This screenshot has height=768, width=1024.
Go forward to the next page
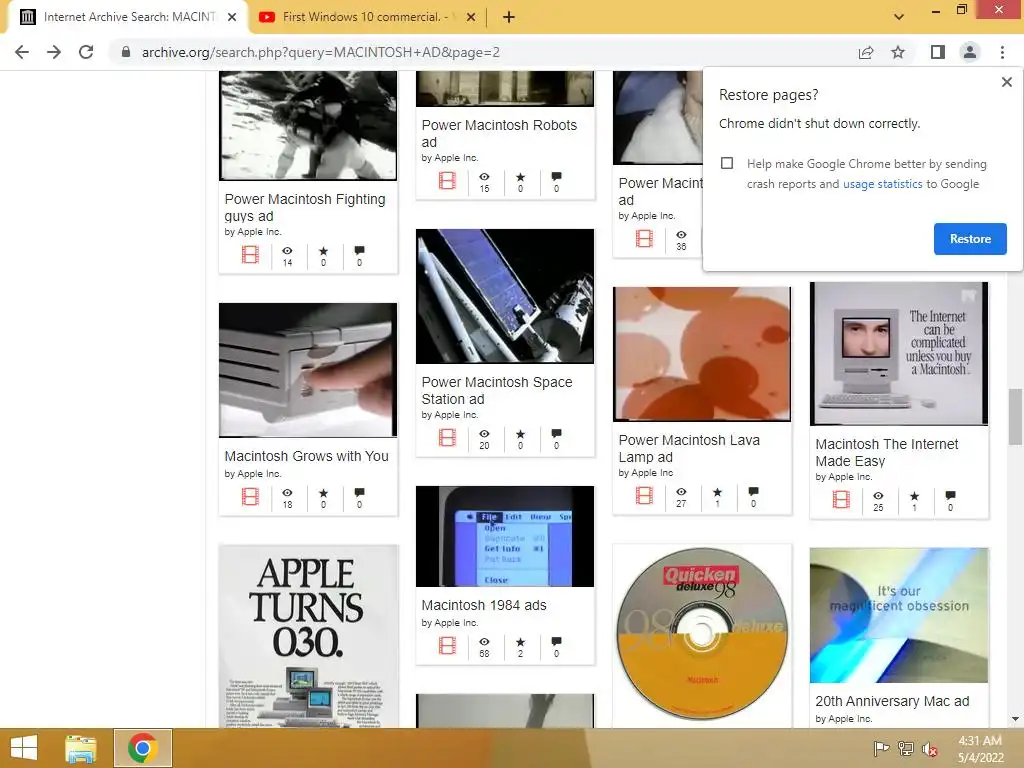54,52
